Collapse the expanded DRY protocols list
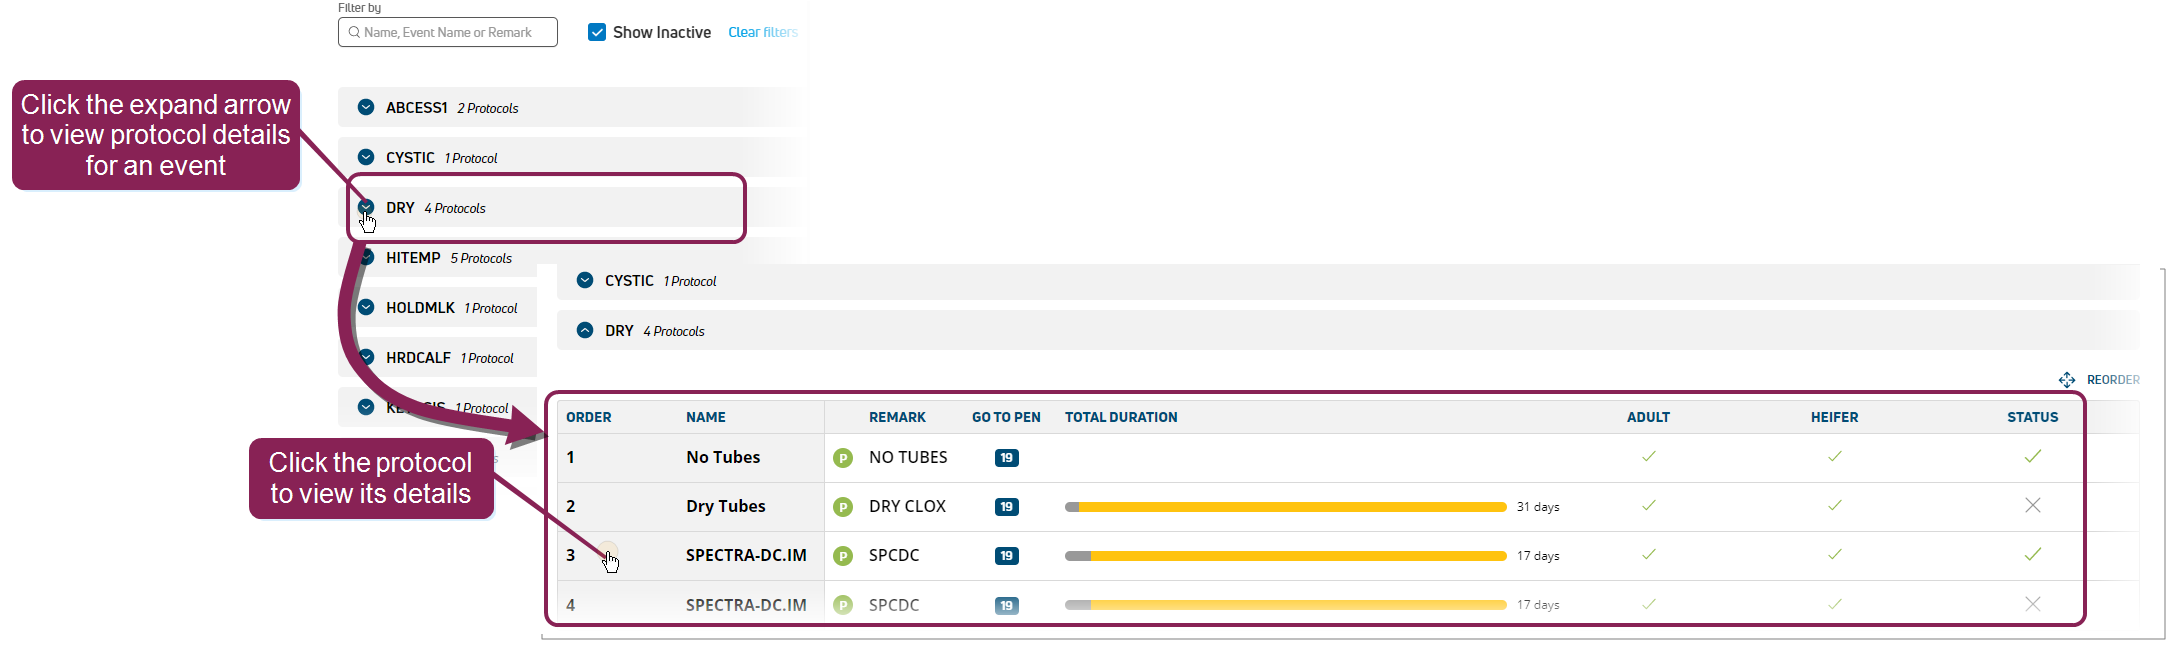 tap(585, 330)
